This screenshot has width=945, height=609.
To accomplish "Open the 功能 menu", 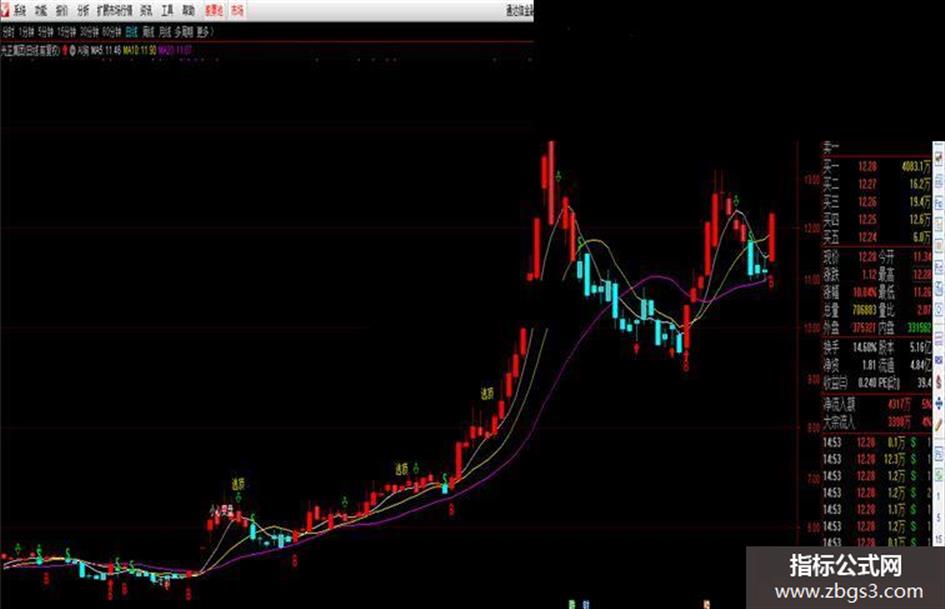I will click(x=40, y=10).
